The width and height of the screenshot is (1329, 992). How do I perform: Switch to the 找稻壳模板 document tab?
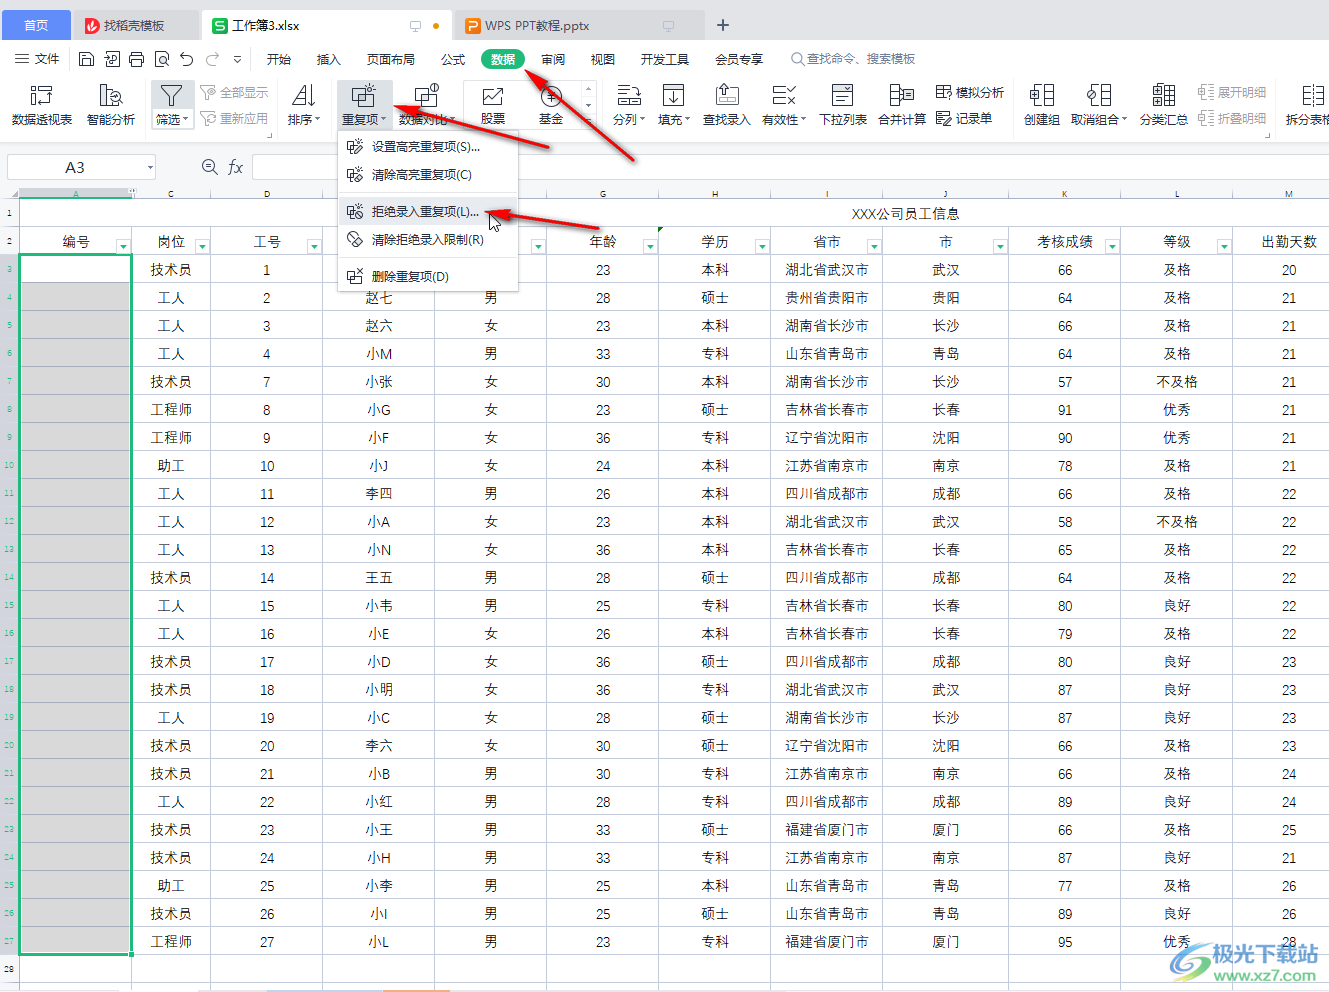[x=136, y=25]
